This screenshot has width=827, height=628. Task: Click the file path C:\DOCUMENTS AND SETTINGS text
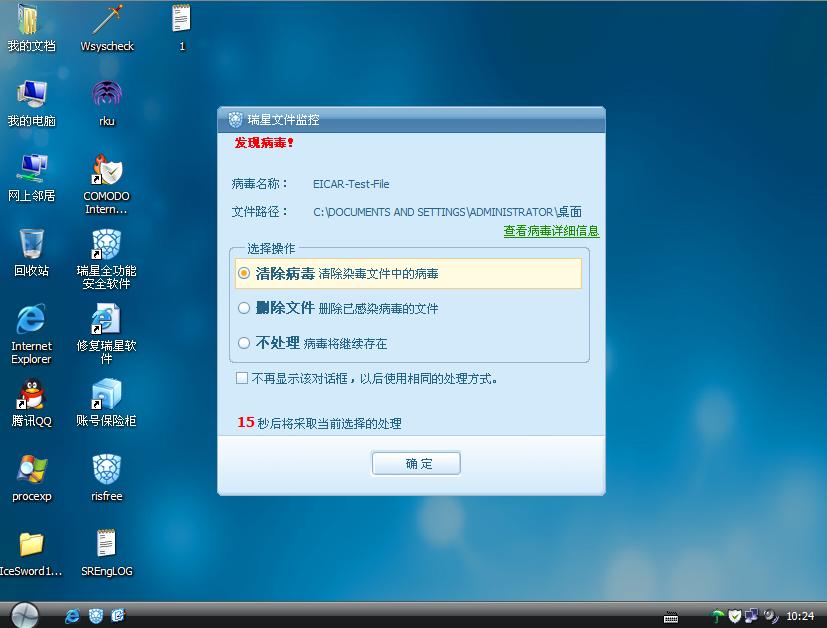447,212
